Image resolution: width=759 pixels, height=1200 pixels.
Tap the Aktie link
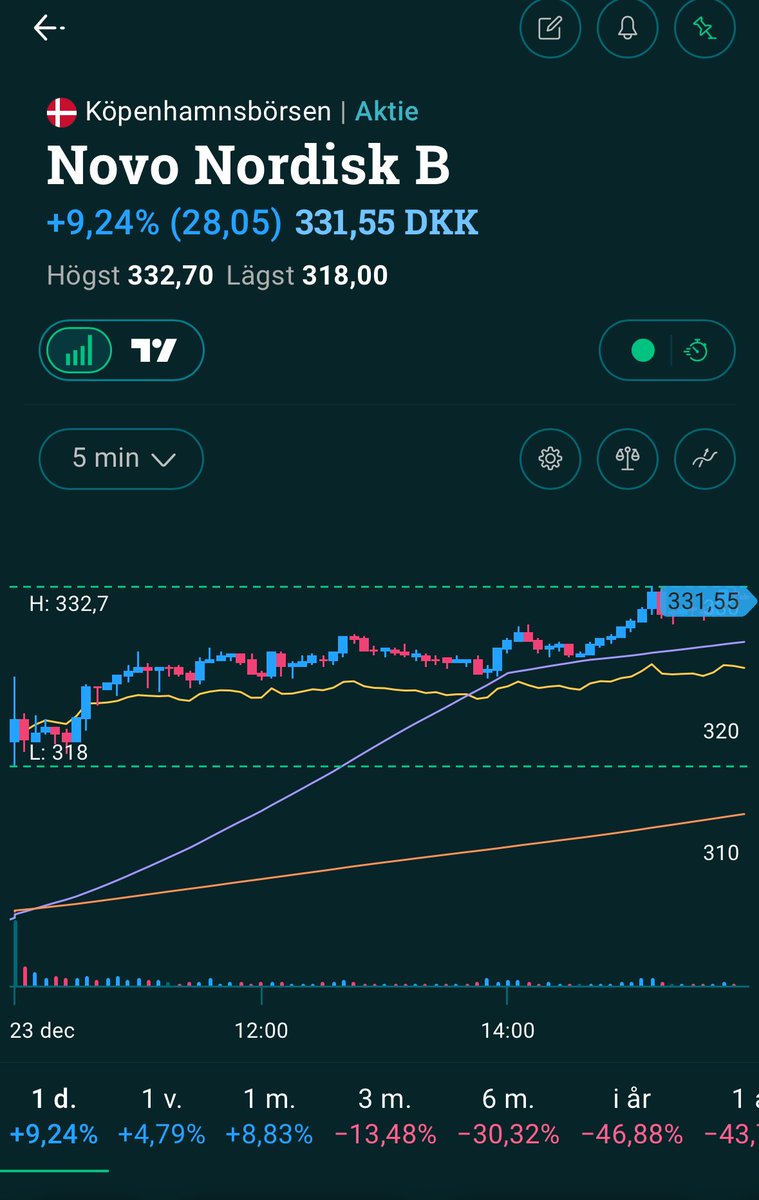387,112
